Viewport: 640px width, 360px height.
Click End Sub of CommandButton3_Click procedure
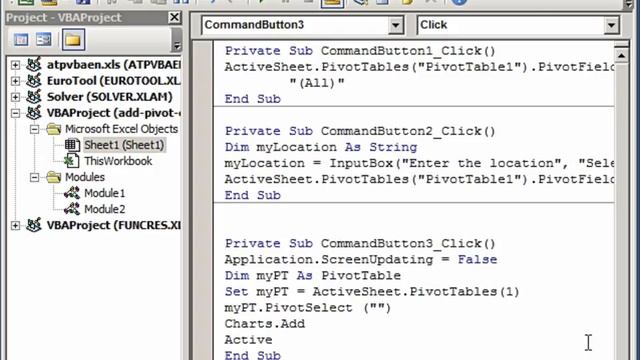253,355
